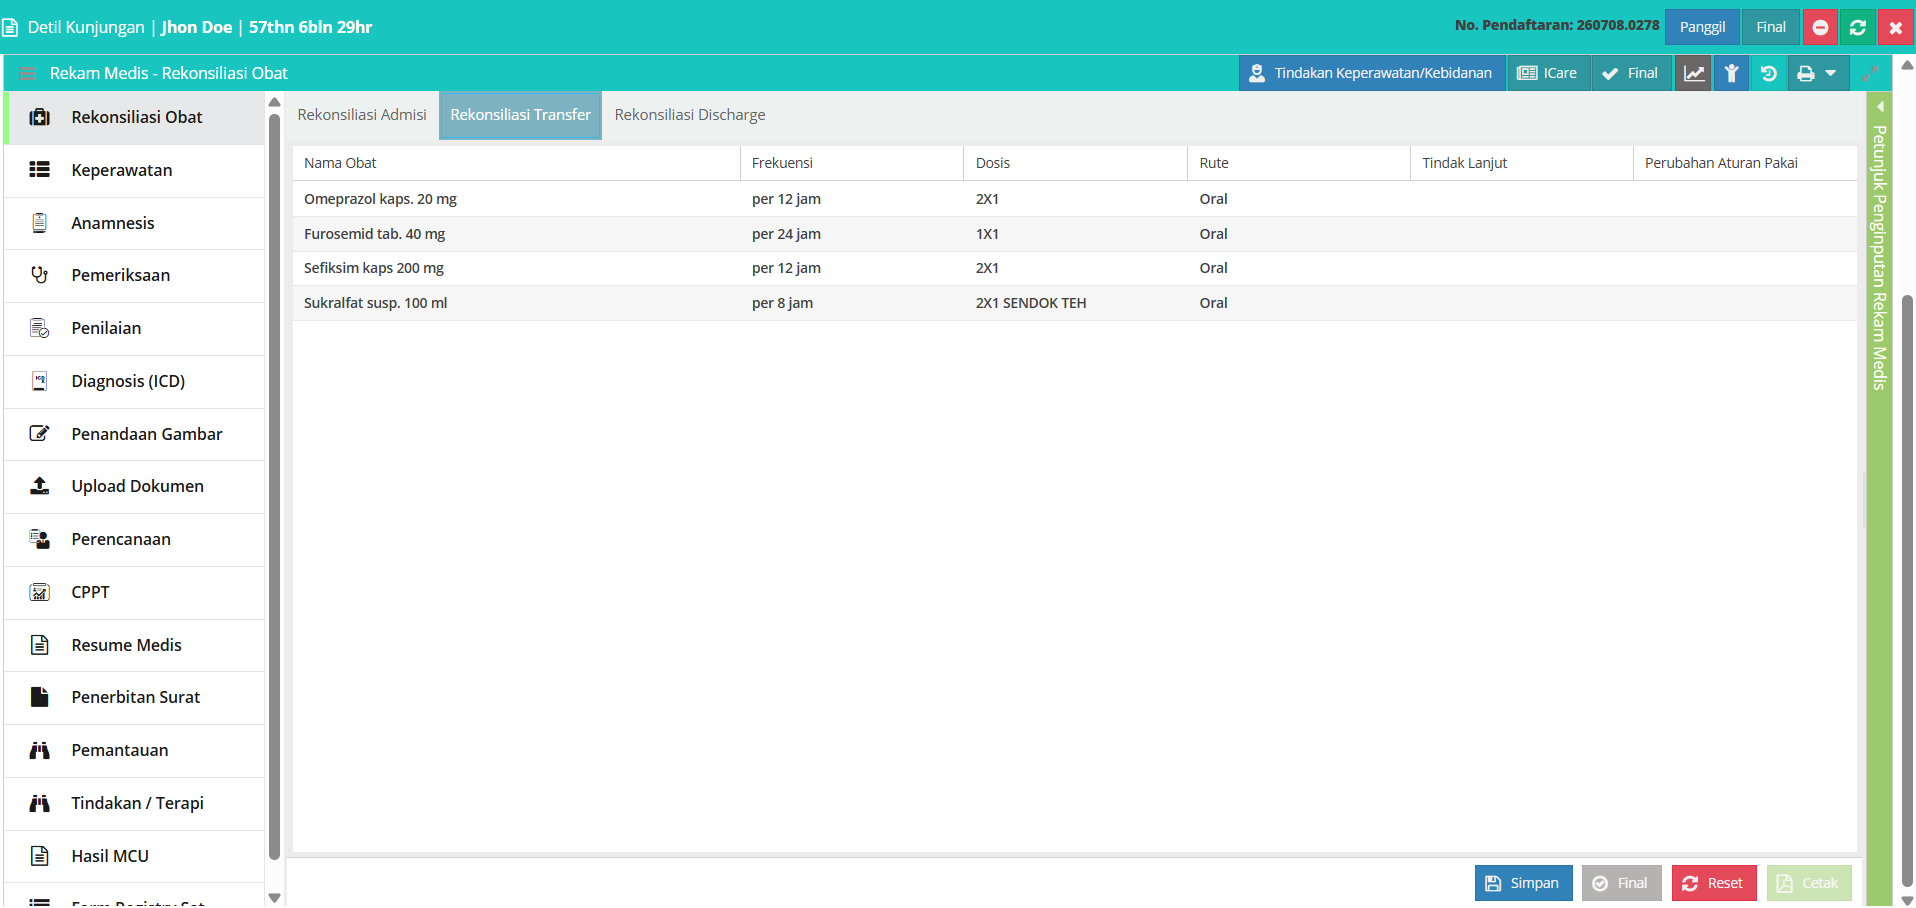The height and width of the screenshot is (908, 1916).
Task: Select the Sefiksim kaps 200 mg row
Action: tap(1074, 268)
